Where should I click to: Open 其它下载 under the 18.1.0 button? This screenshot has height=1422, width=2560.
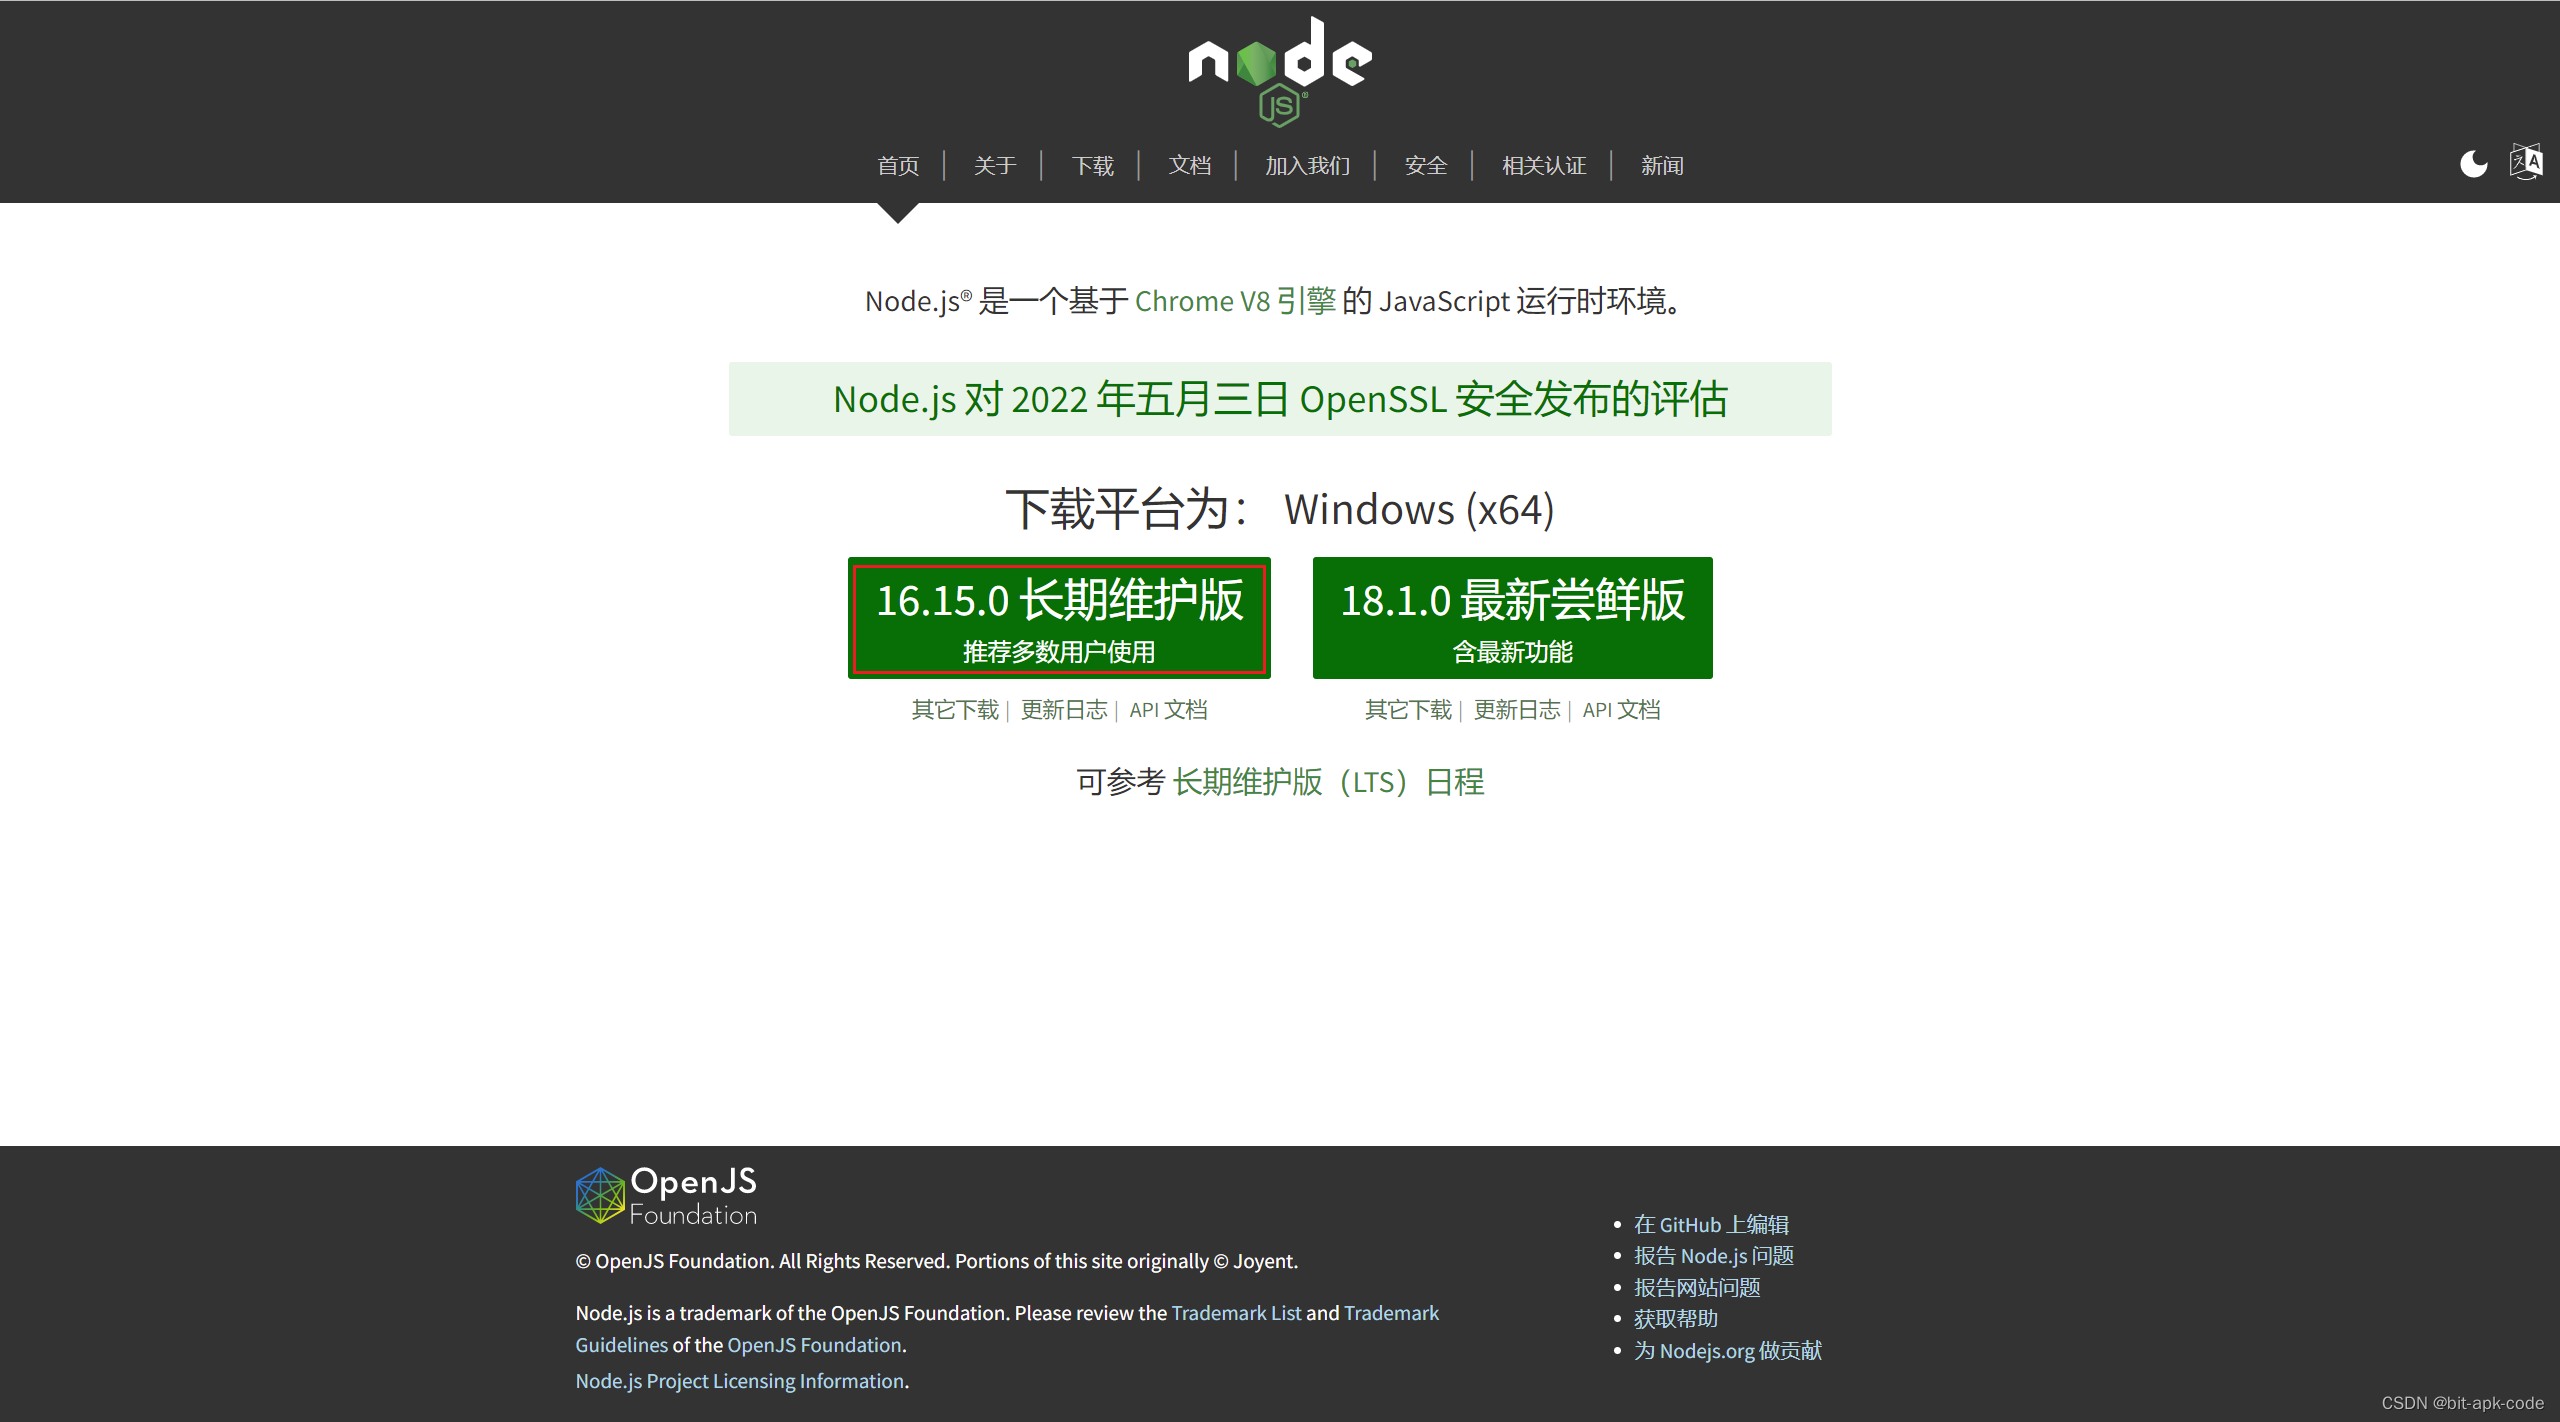[1408, 710]
